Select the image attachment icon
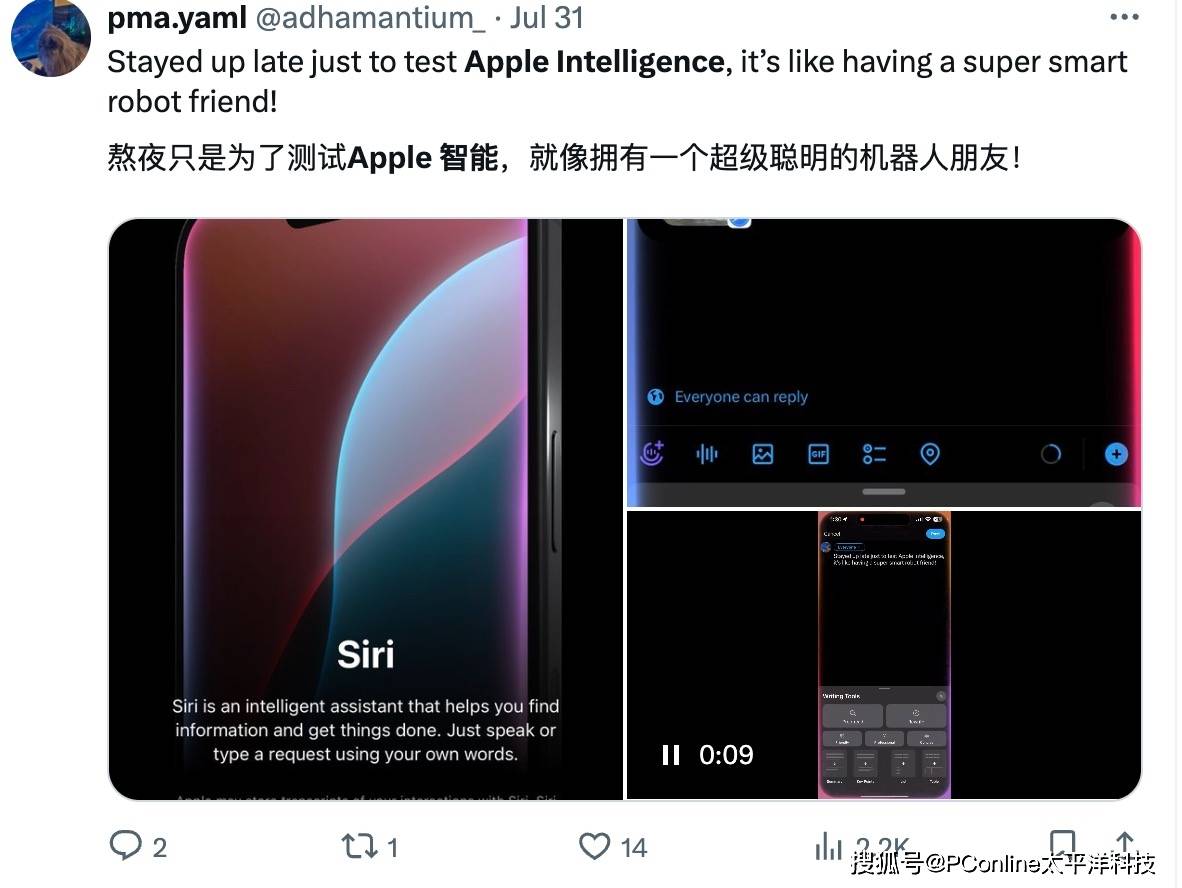Screen dimensions: 1182x888 [762, 454]
